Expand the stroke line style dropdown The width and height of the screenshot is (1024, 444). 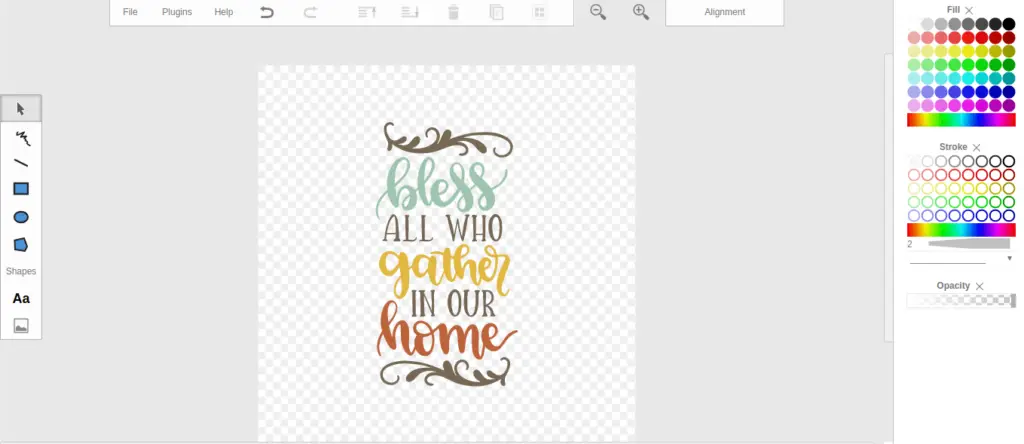click(1009, 259)
